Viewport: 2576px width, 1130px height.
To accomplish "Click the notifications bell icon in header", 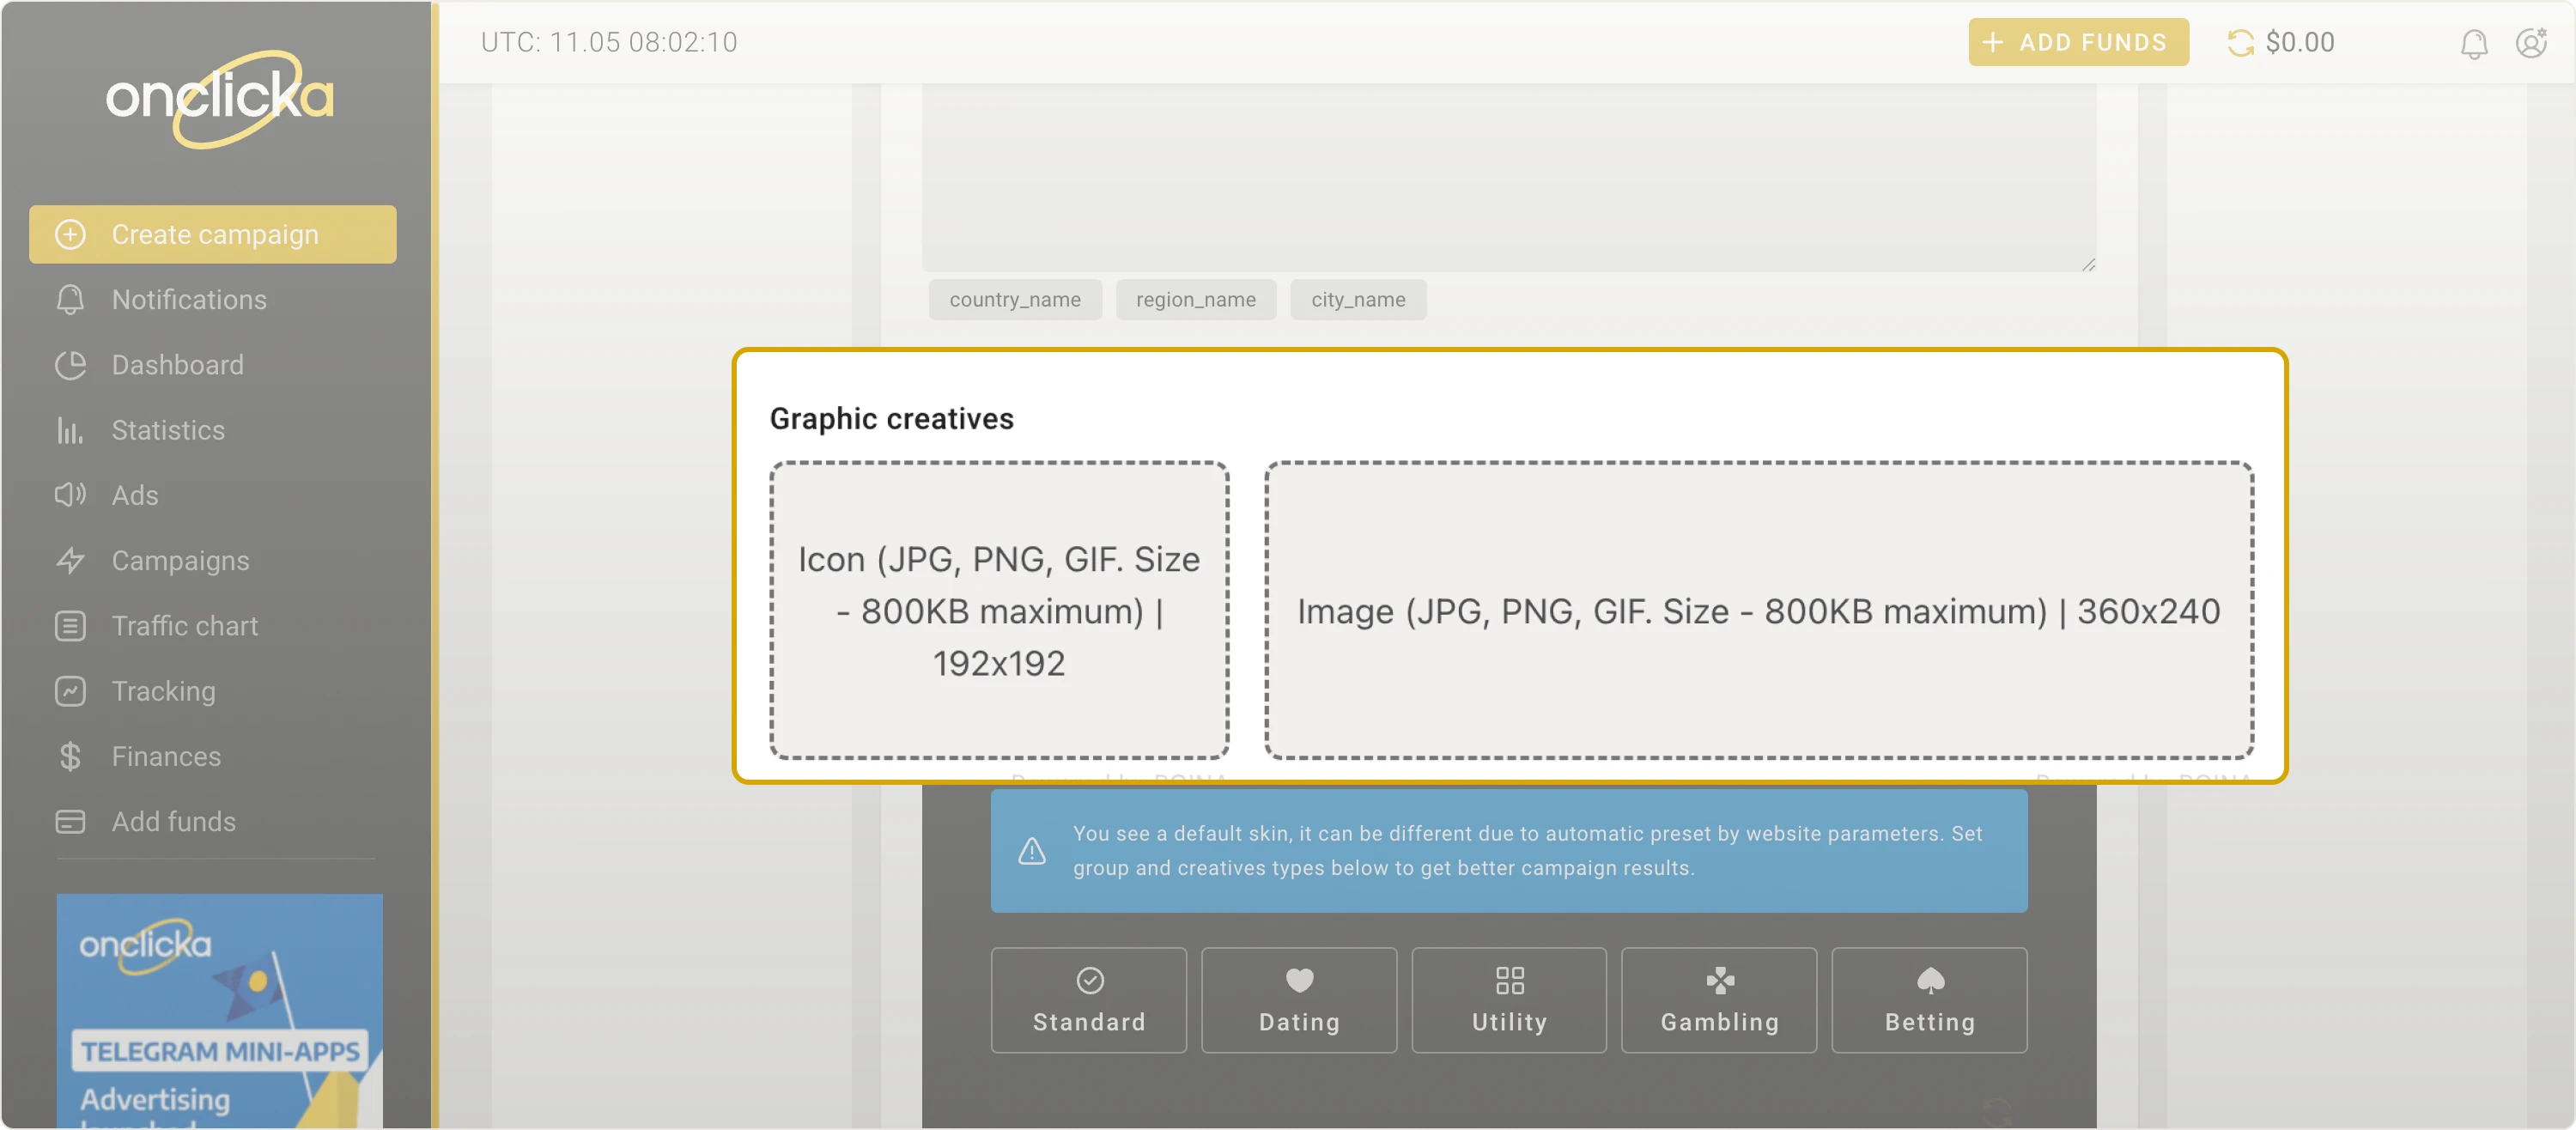I will click(x=2473, y=43).
